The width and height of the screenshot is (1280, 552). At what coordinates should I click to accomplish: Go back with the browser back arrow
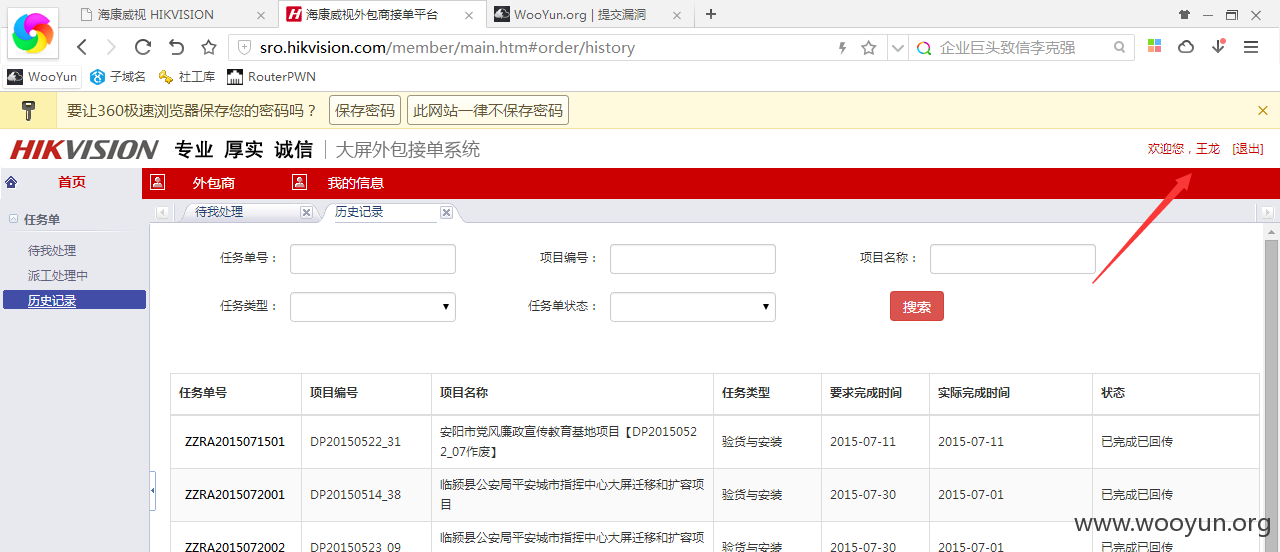tap(82, 47)
